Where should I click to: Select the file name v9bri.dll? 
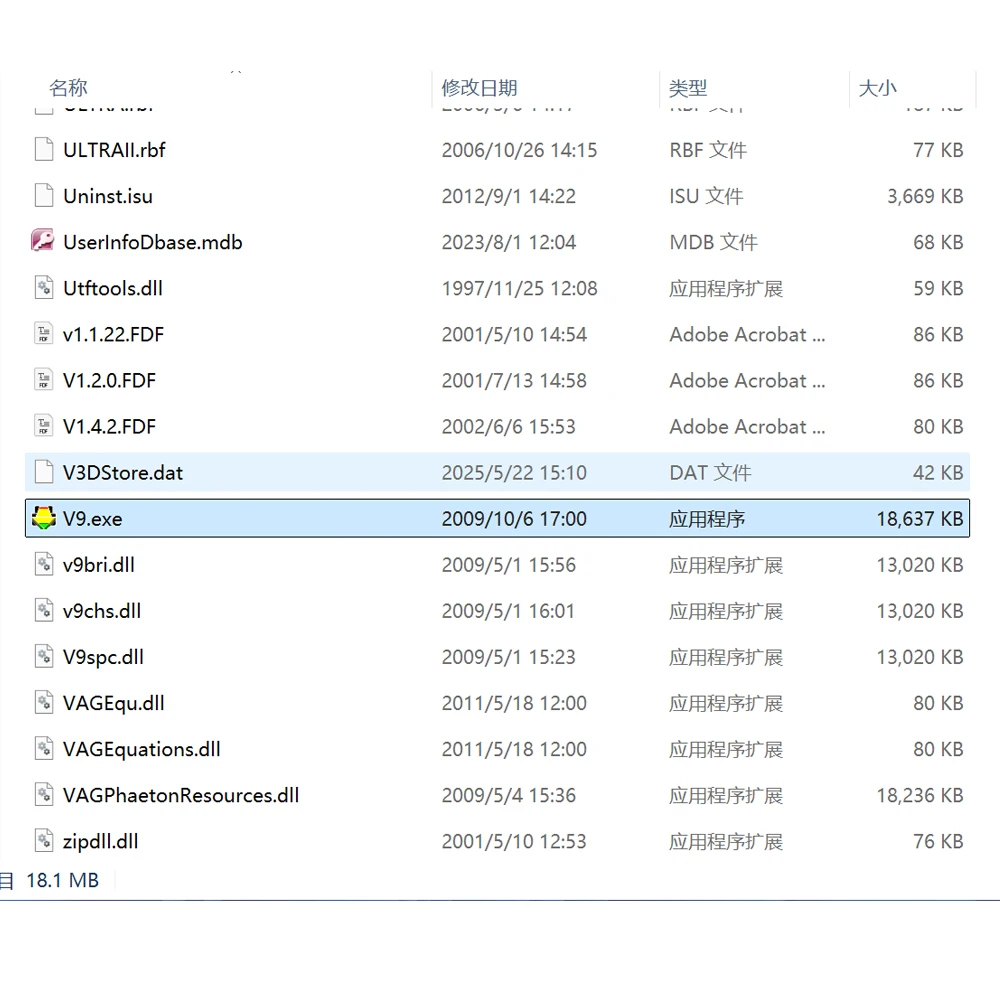[99, 565]
